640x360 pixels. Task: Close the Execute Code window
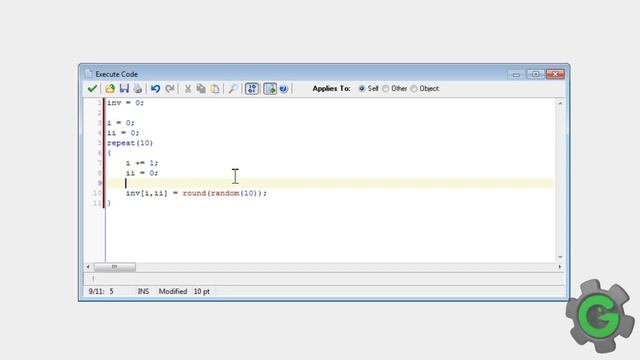[x=555, y=74]
